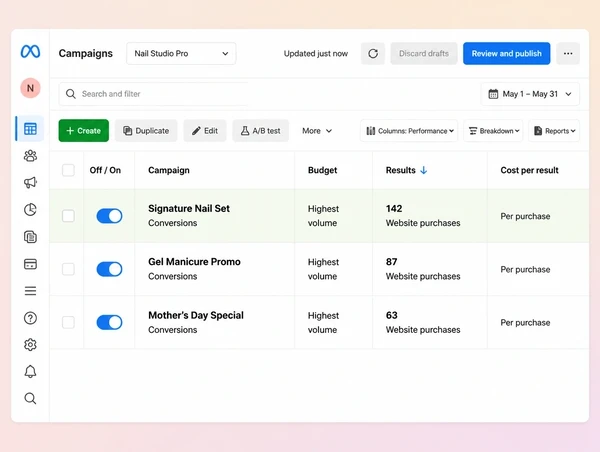Click the 87 results value

(x=391, y=262)
